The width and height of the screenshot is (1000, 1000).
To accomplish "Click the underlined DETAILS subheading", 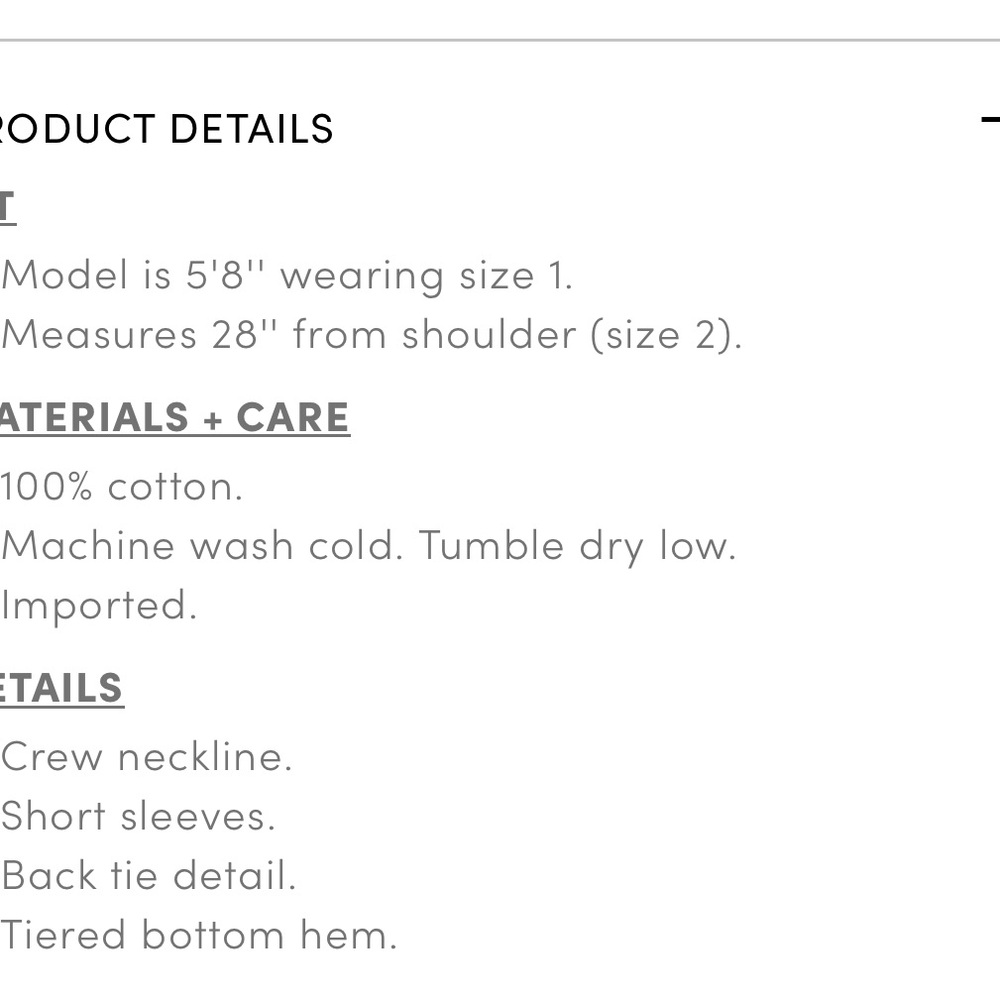I will click(61, 688).
